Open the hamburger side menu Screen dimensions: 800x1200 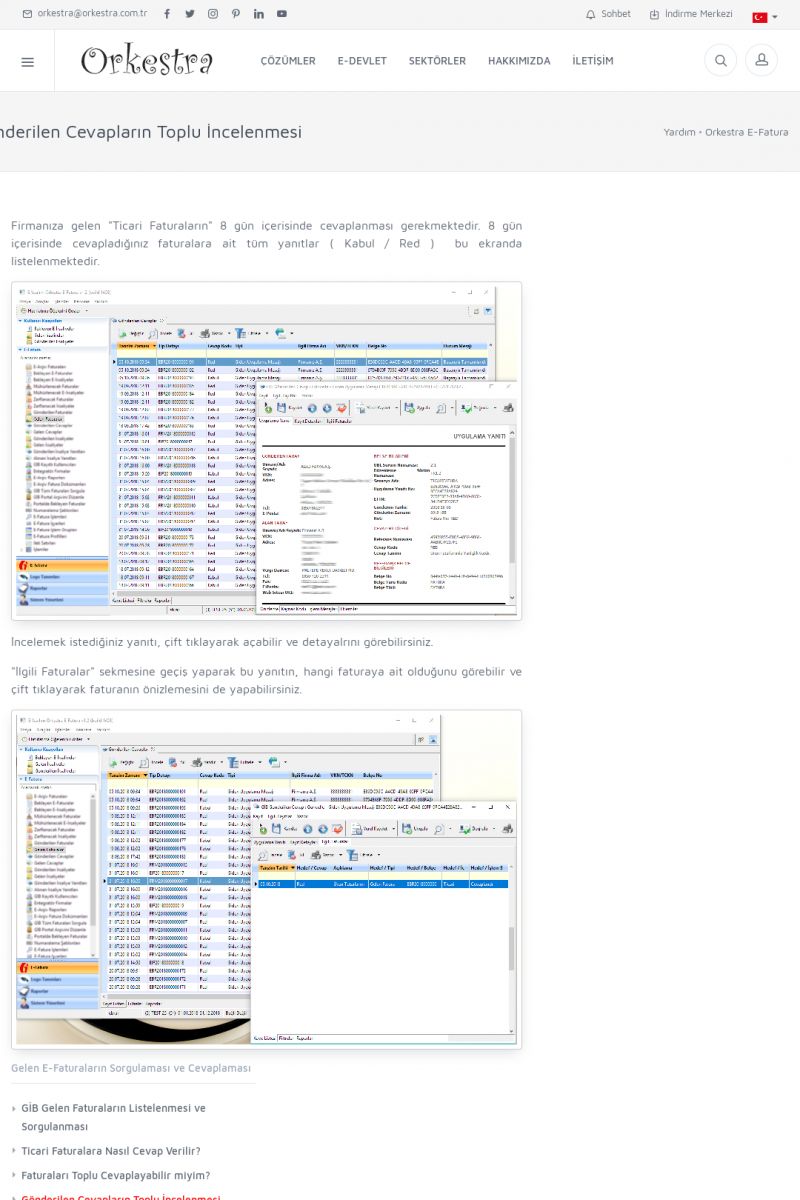[x=27, y=61]
